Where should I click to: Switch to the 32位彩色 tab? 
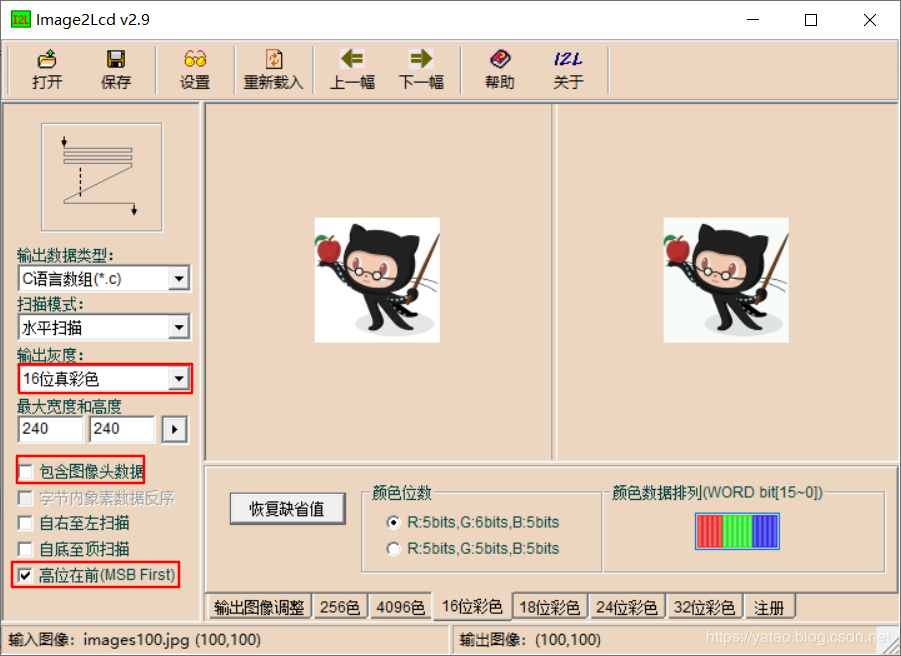coord(704,607)
